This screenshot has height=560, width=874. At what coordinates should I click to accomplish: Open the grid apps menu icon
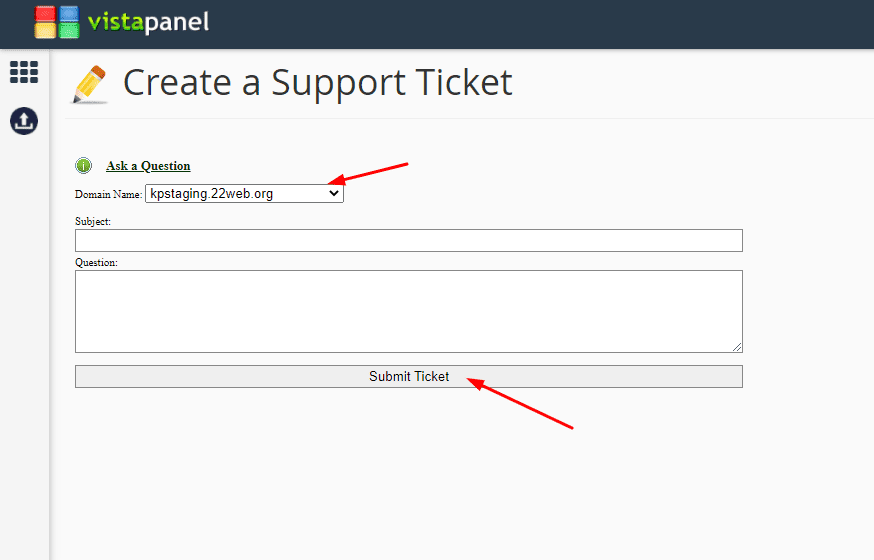24,72
